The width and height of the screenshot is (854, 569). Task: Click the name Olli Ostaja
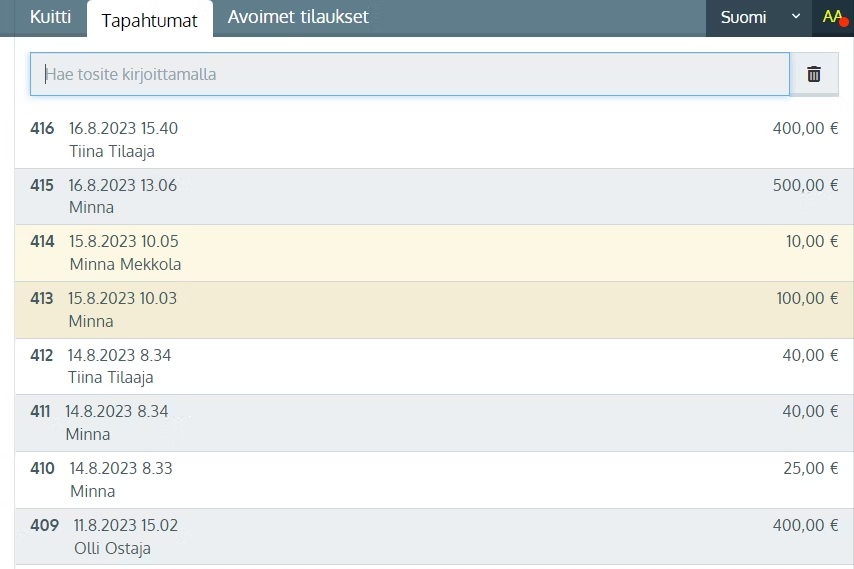pos(112,548)
